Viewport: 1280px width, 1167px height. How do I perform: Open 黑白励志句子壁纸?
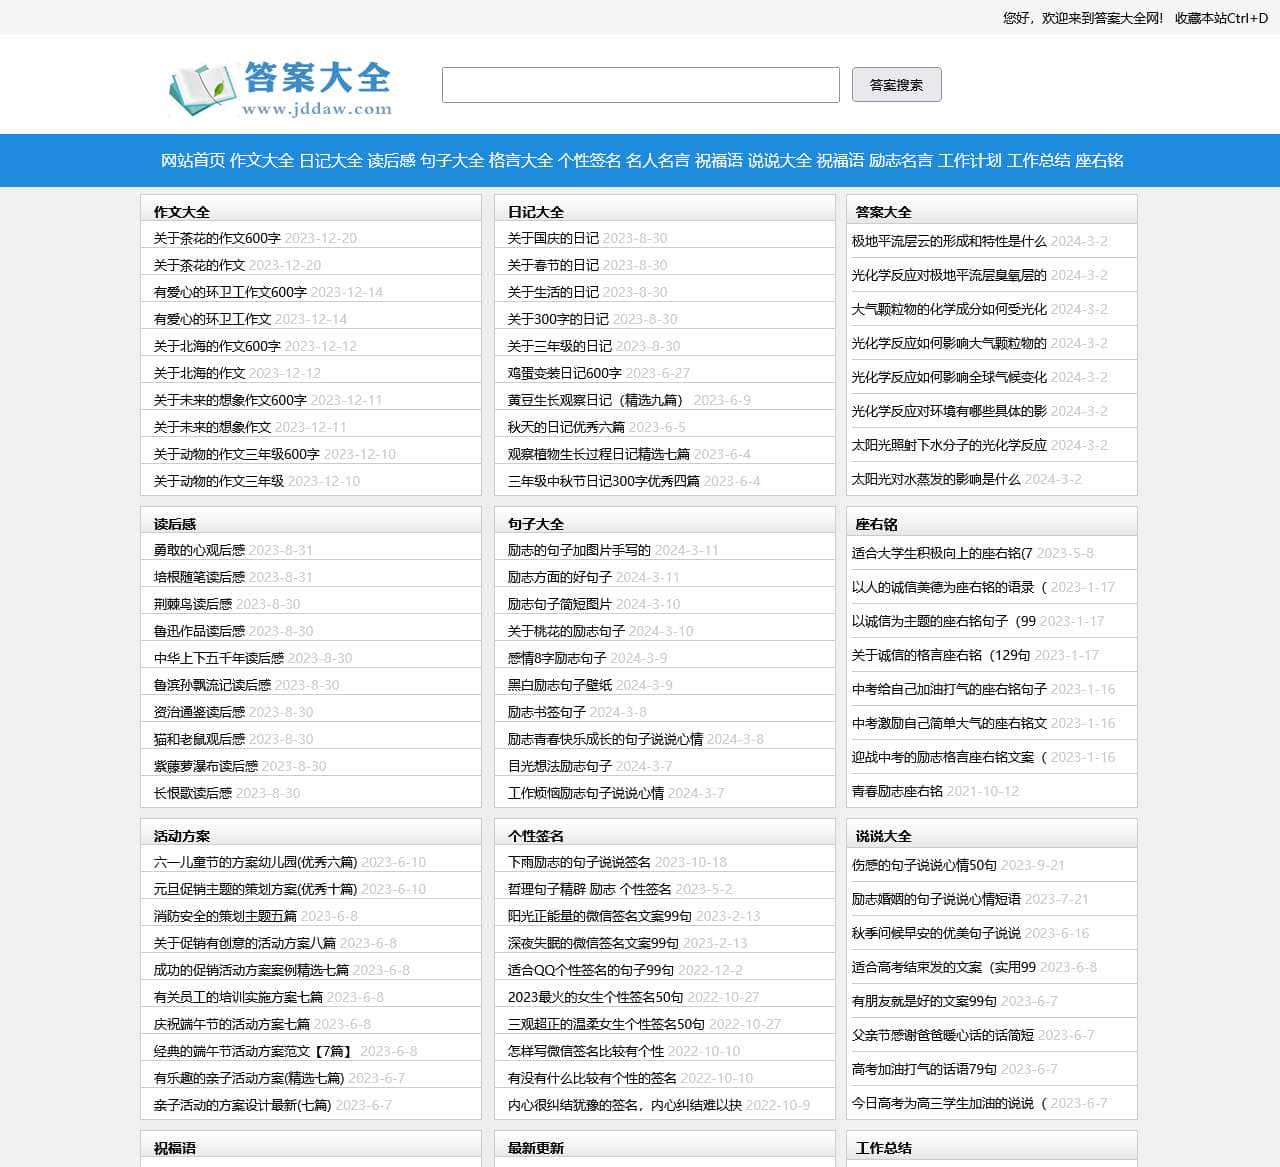pyautogui.click(x=559, y=685)
